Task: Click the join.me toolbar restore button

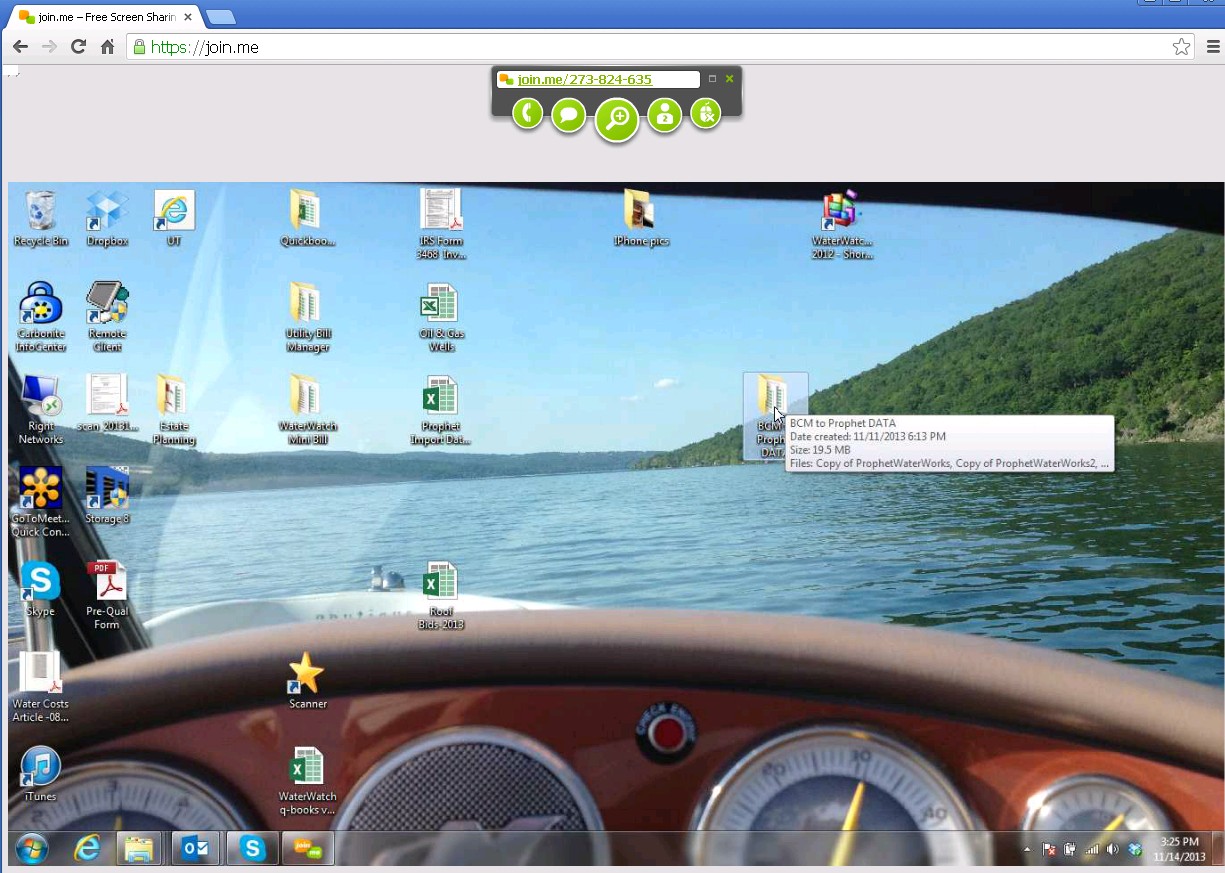Action: point(712,79)
